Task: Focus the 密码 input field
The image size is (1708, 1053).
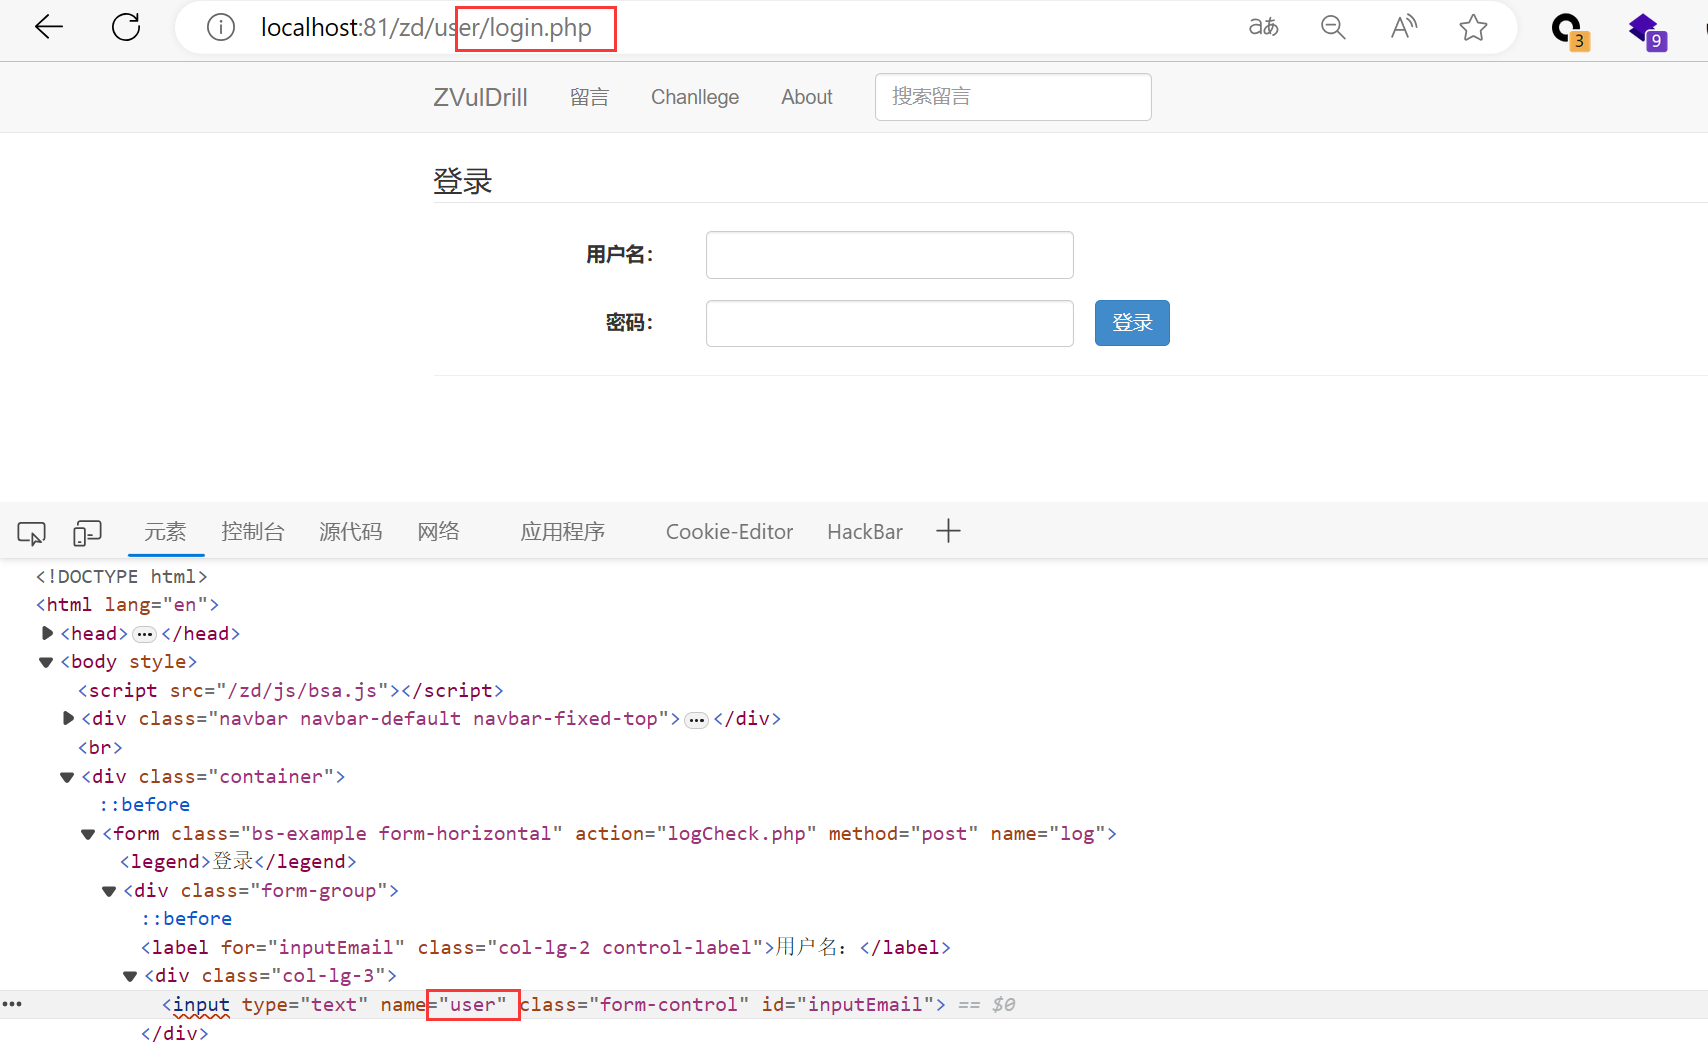Action: pos(890,323)
